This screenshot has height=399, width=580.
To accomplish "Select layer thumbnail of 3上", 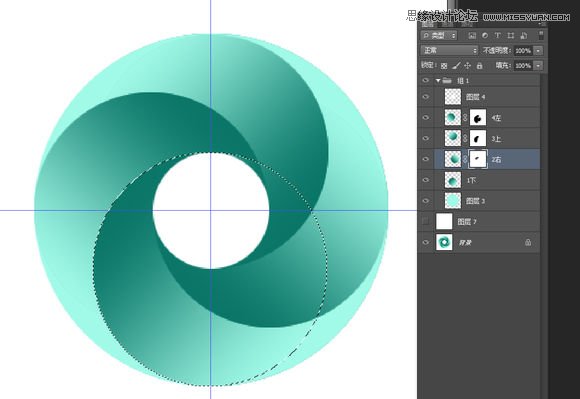I will [453, 138].
